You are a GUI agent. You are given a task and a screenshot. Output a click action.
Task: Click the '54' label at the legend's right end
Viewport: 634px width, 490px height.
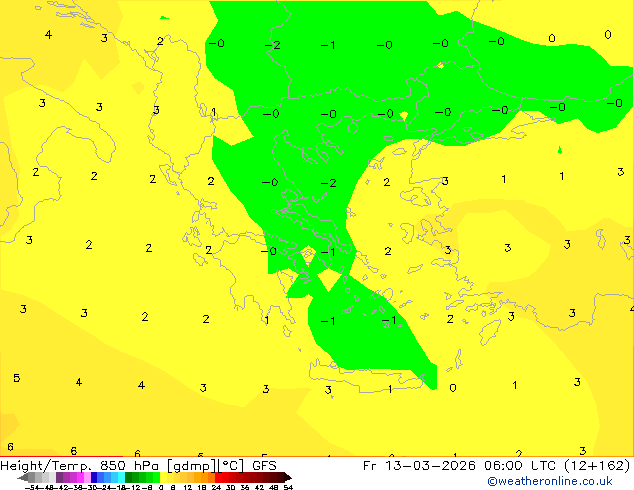click(288, 488)
